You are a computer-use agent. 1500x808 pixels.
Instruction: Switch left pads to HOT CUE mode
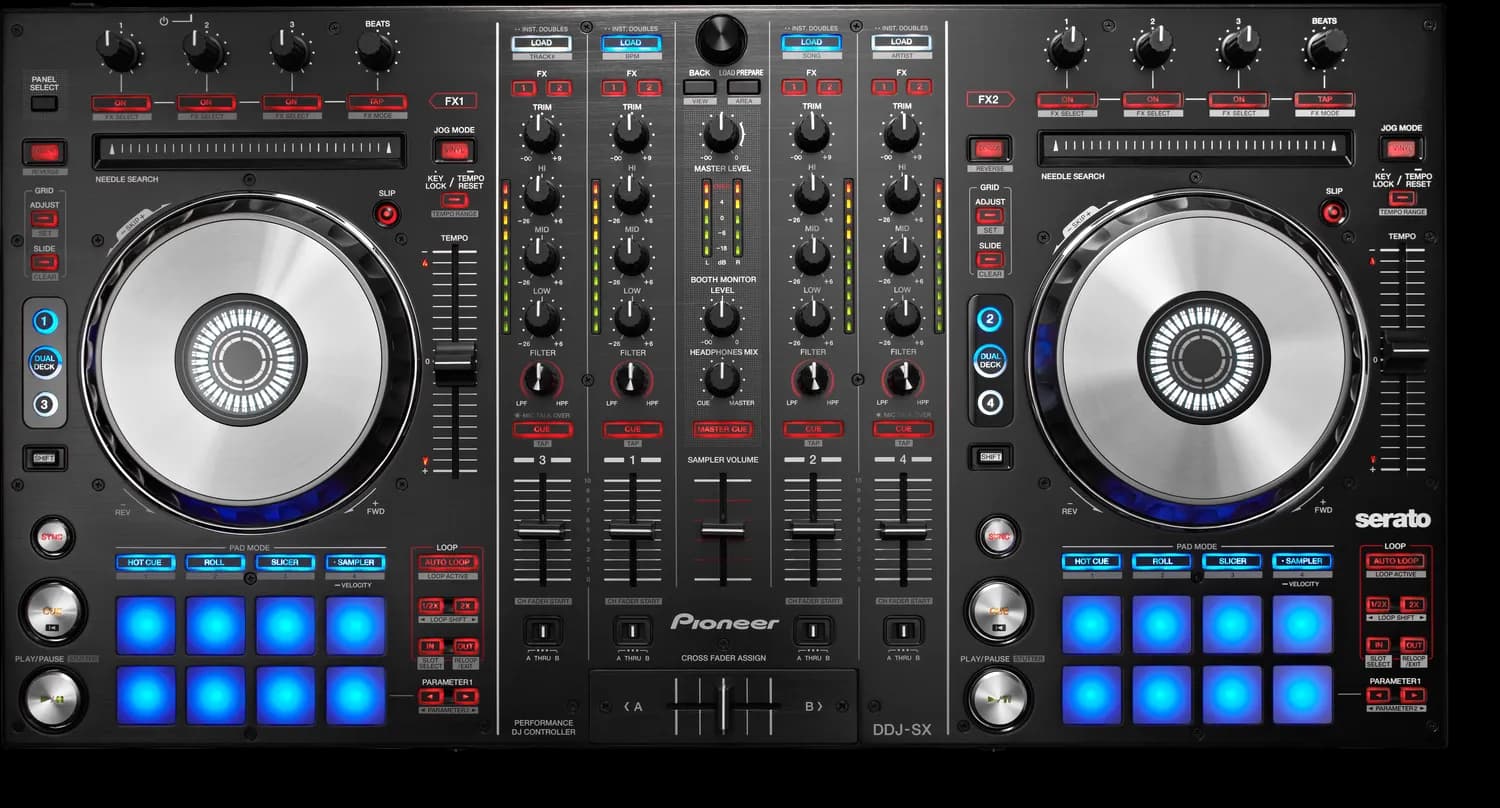tap(145, 563)
